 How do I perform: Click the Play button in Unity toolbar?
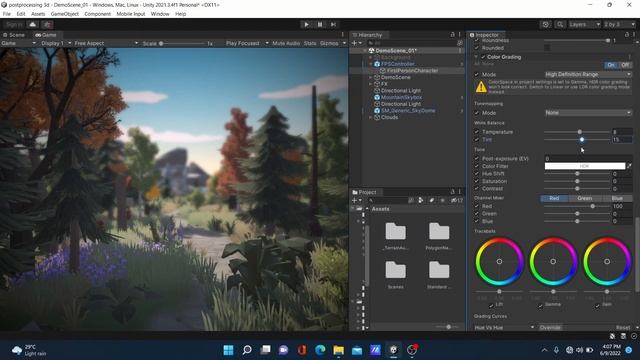[x=307, y=24]
